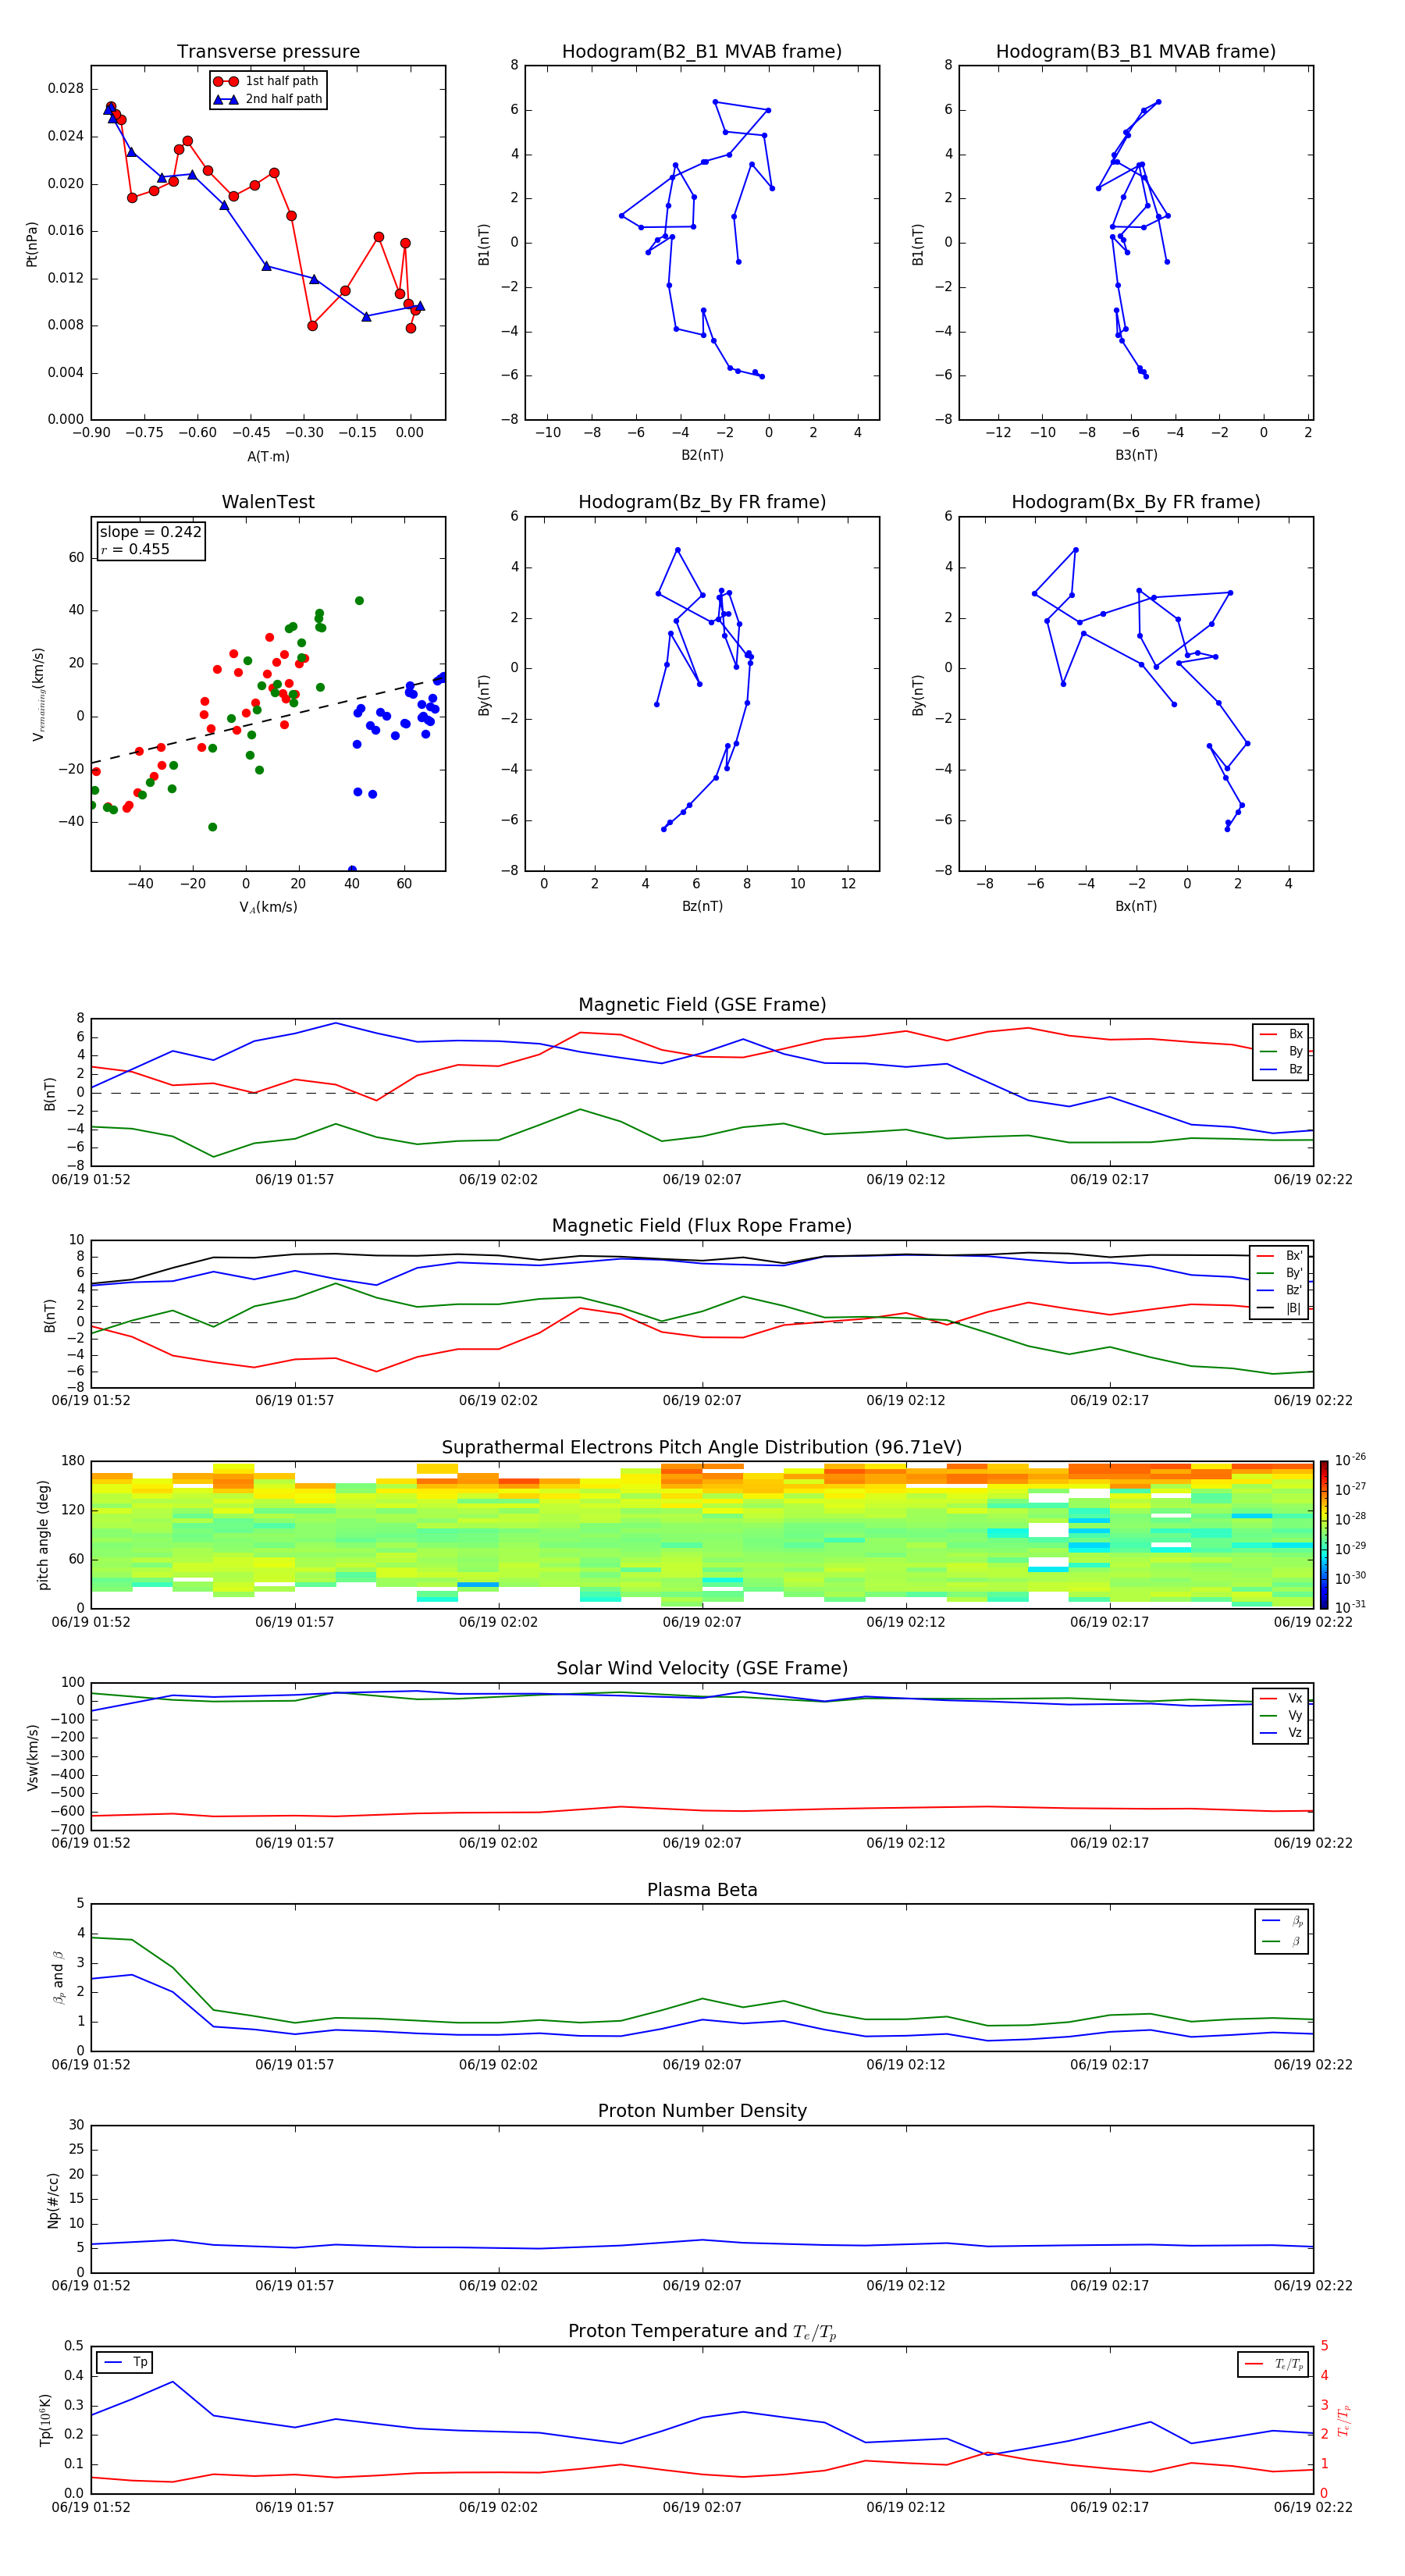Click the Hodogram(B3_B1 MVAB frame) title

click(x=1136, y=52)
